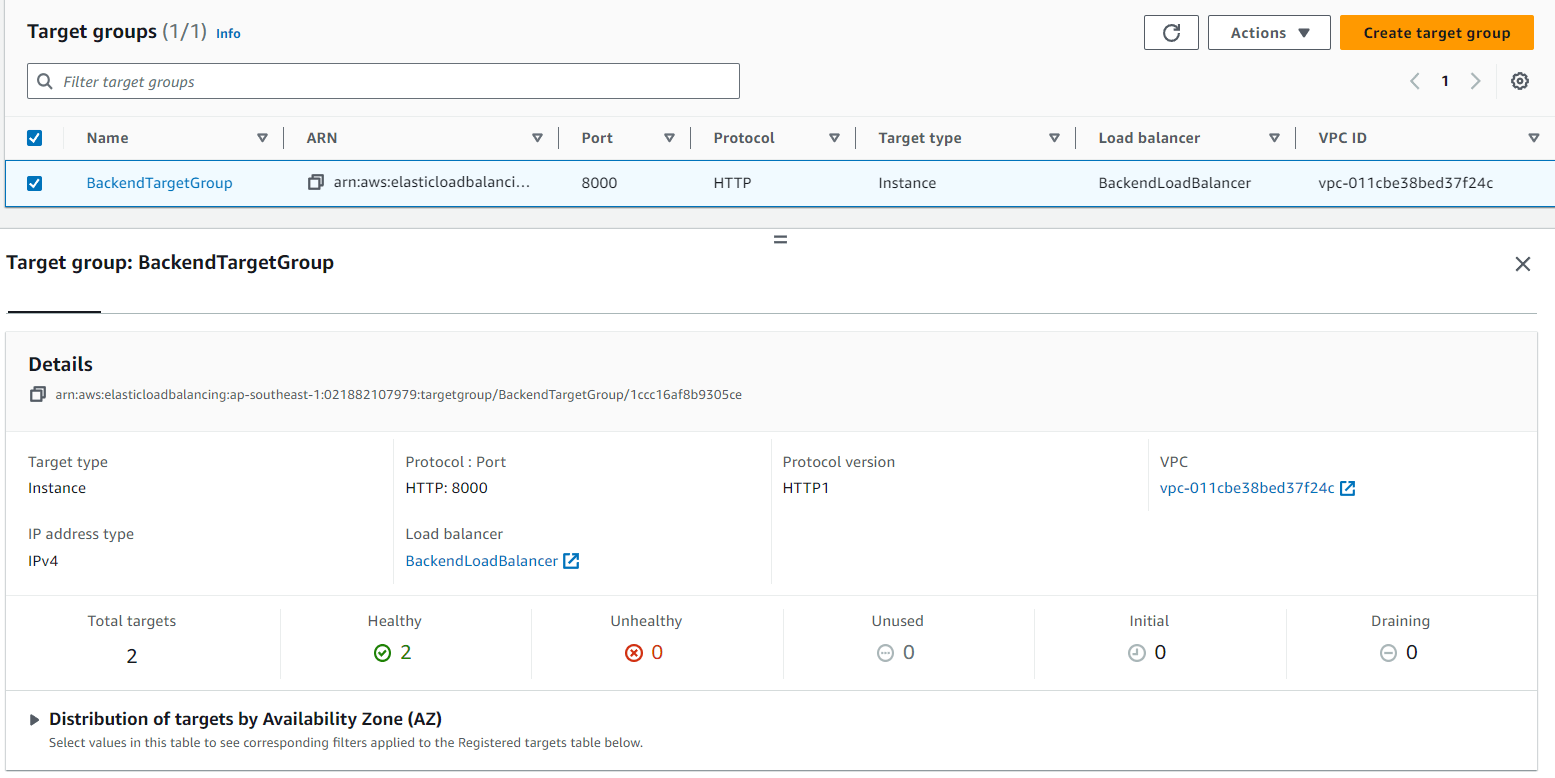Go to previous page arrow
The height and width of the screenshot is (778, 1555).
pos(1415,82)
